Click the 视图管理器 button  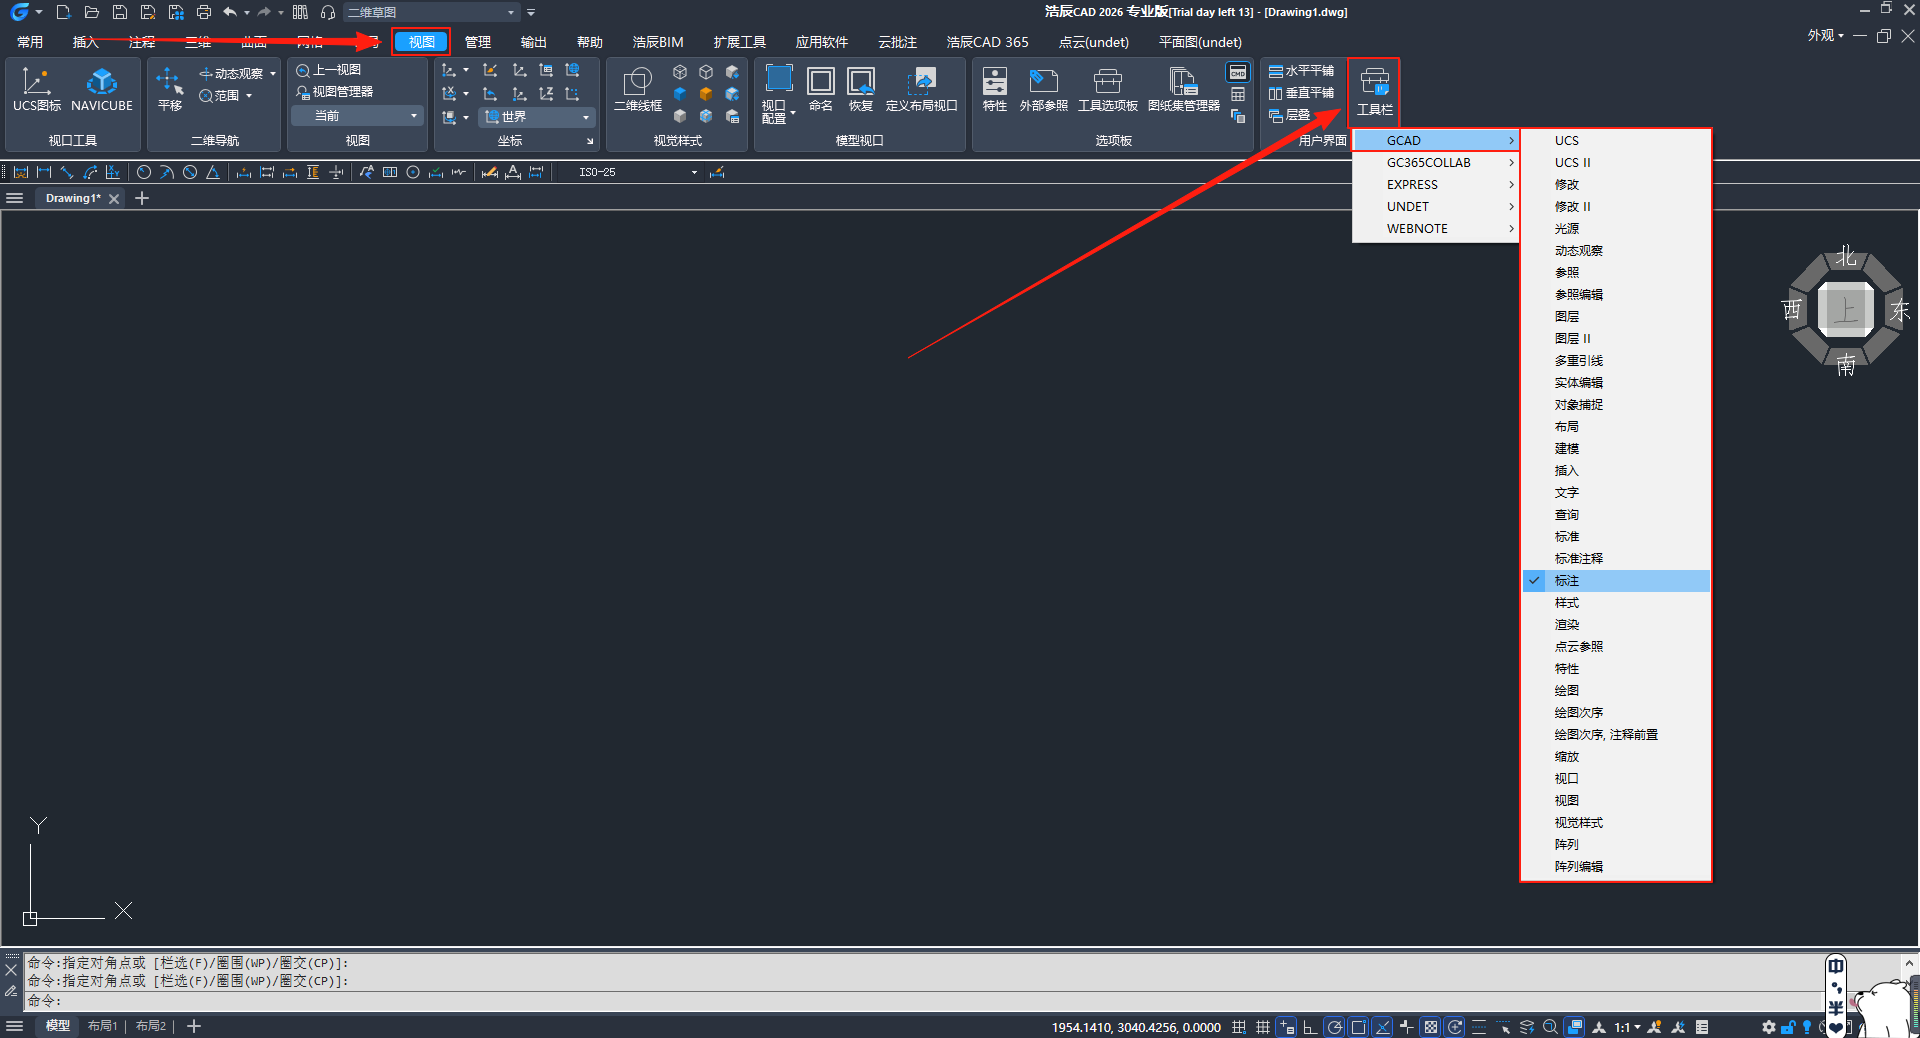(335, 92)
